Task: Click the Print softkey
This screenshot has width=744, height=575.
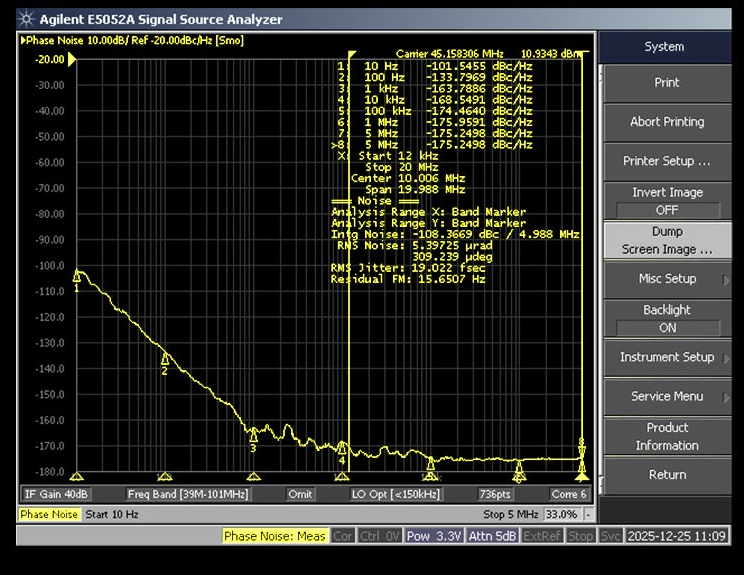Action: click(667, 83)
